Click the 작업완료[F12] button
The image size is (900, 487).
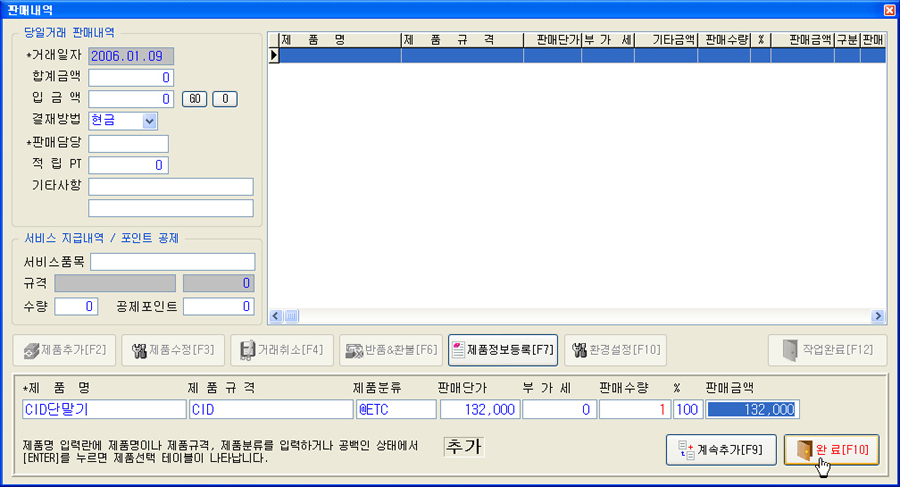pyautogui.click(x=828, y=350)
